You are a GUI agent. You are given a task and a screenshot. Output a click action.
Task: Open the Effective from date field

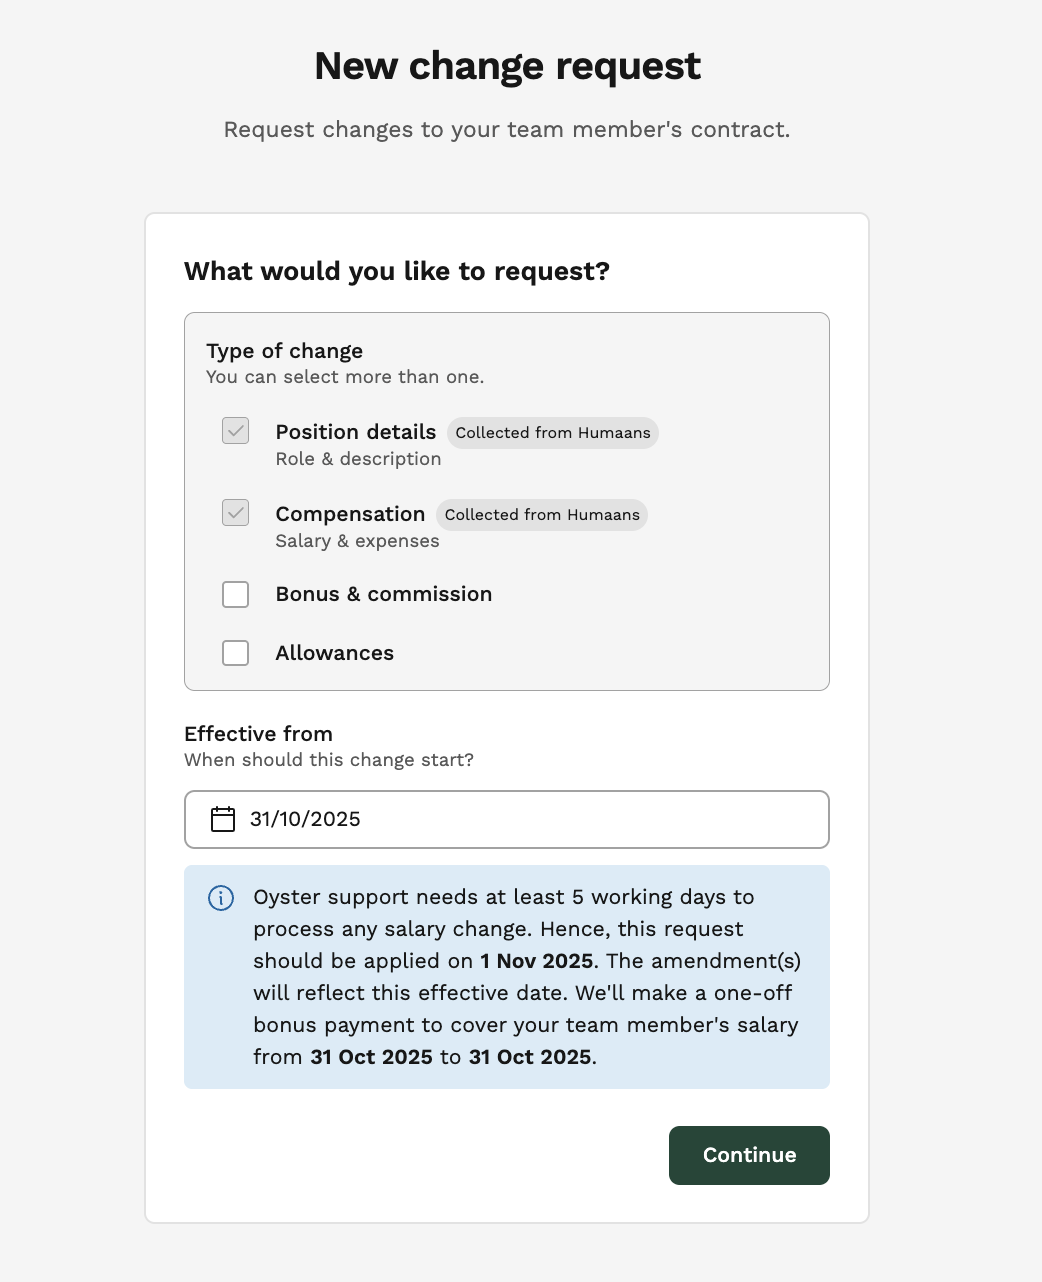507,819
